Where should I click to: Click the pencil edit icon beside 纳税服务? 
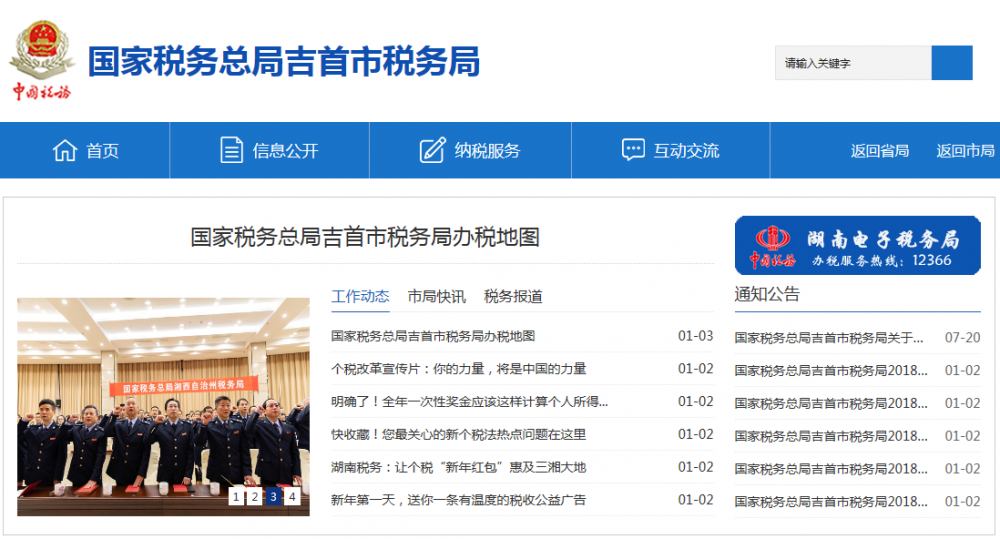pyautogui.click(x=432, y=151)
